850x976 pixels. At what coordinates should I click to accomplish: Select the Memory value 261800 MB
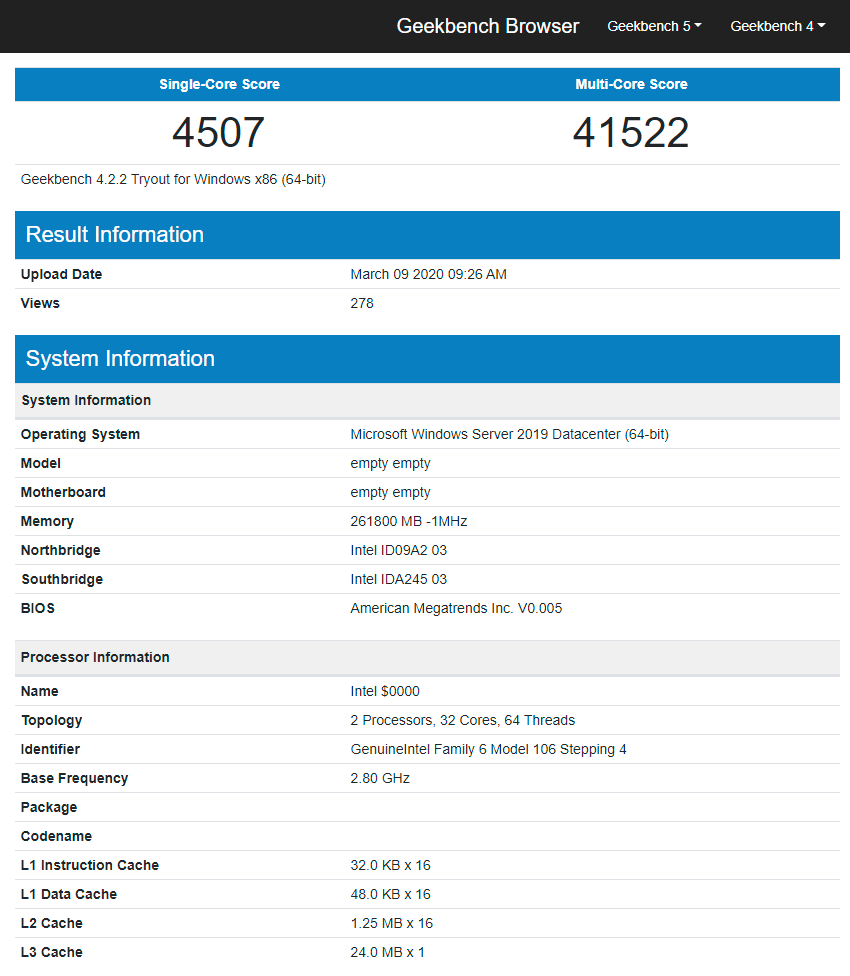408,521
